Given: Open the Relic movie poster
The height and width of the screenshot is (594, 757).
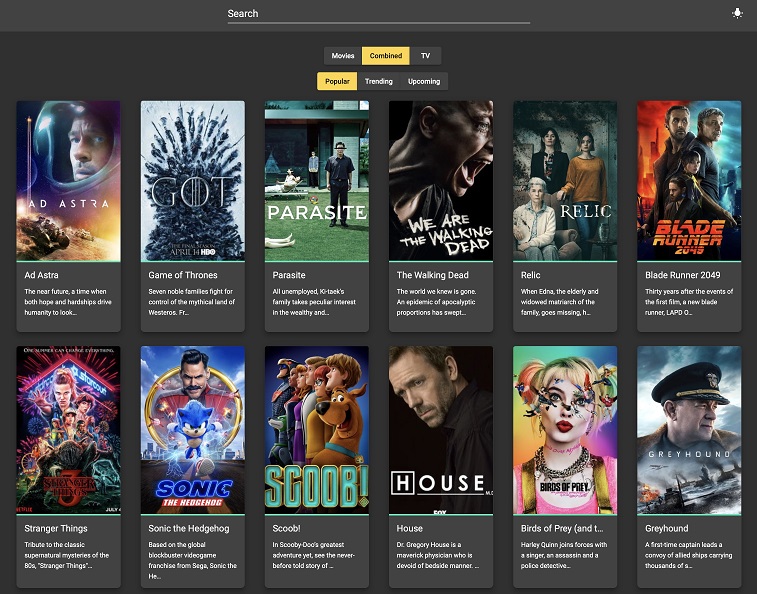Looking at the screenshot, I should [564, 180].
